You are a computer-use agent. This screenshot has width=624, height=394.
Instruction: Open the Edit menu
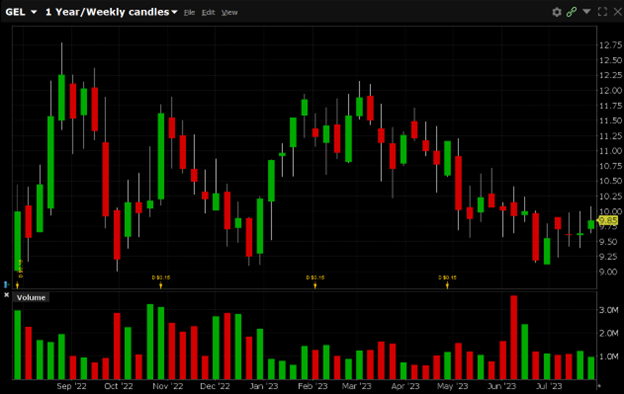(208, 13)
